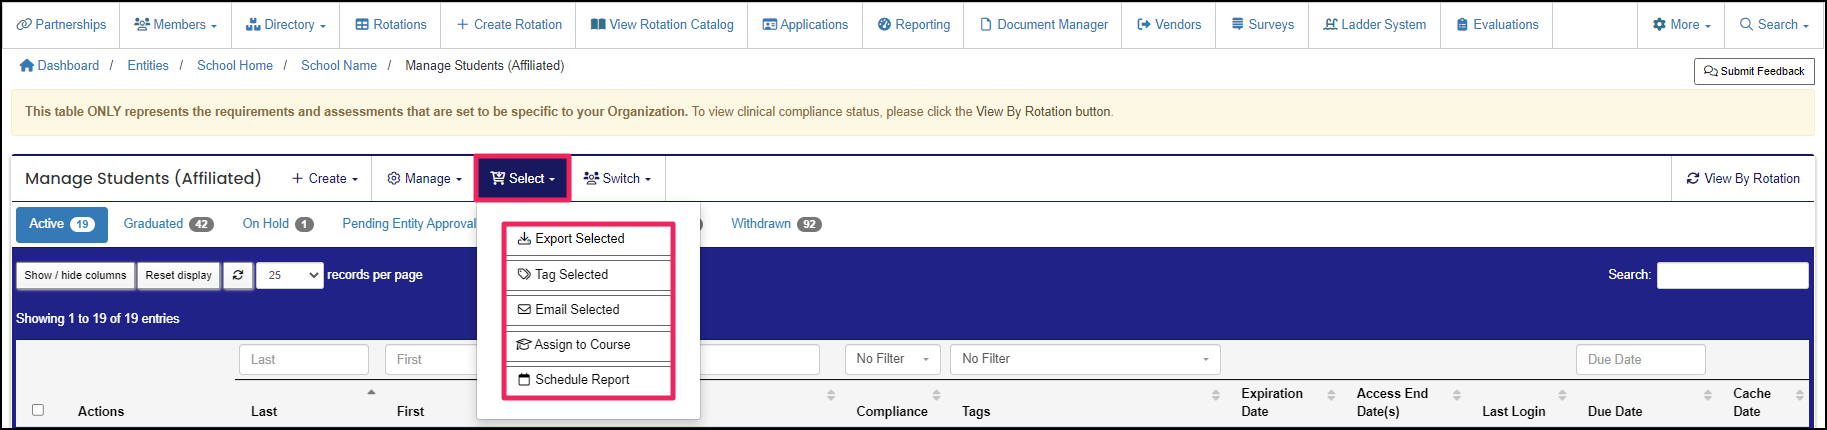Sort by Expiration Date column

click(1272, 402)
